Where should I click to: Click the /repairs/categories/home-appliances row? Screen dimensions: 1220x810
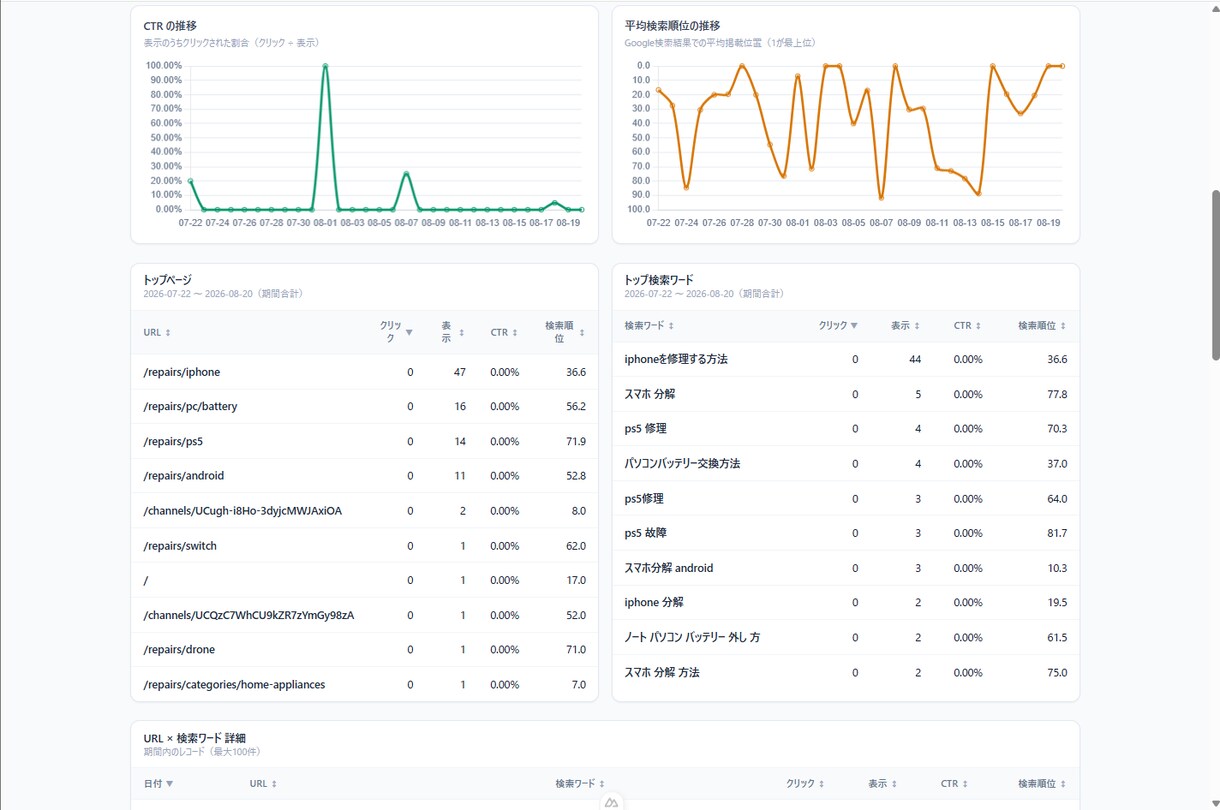(x=365, y=685)
